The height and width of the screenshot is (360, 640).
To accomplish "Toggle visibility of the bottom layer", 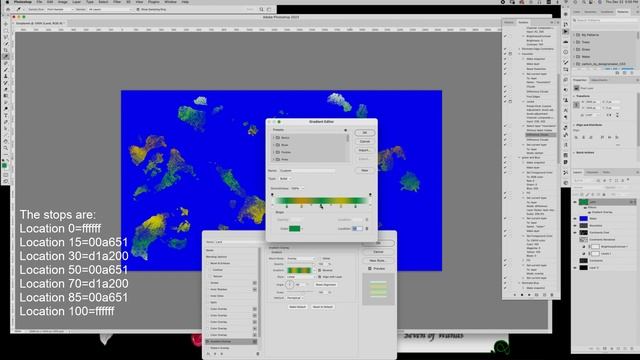I will (575, 268).
